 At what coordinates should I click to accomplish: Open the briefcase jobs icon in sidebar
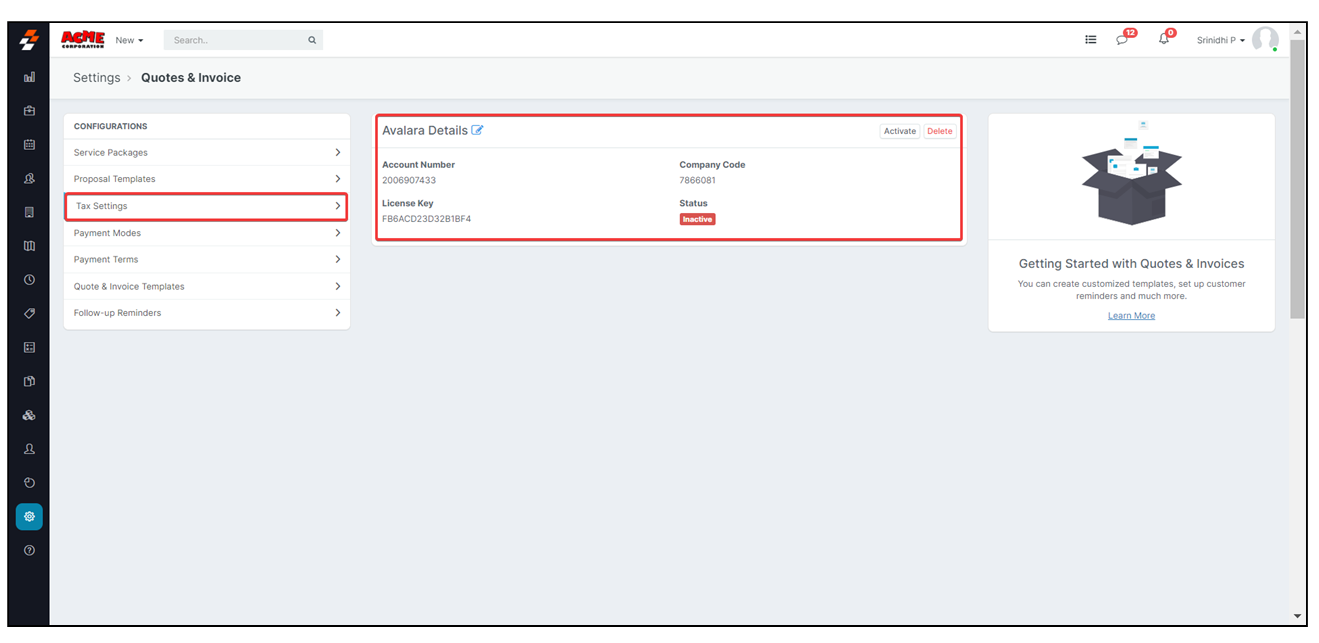click(x=29, y=111)
